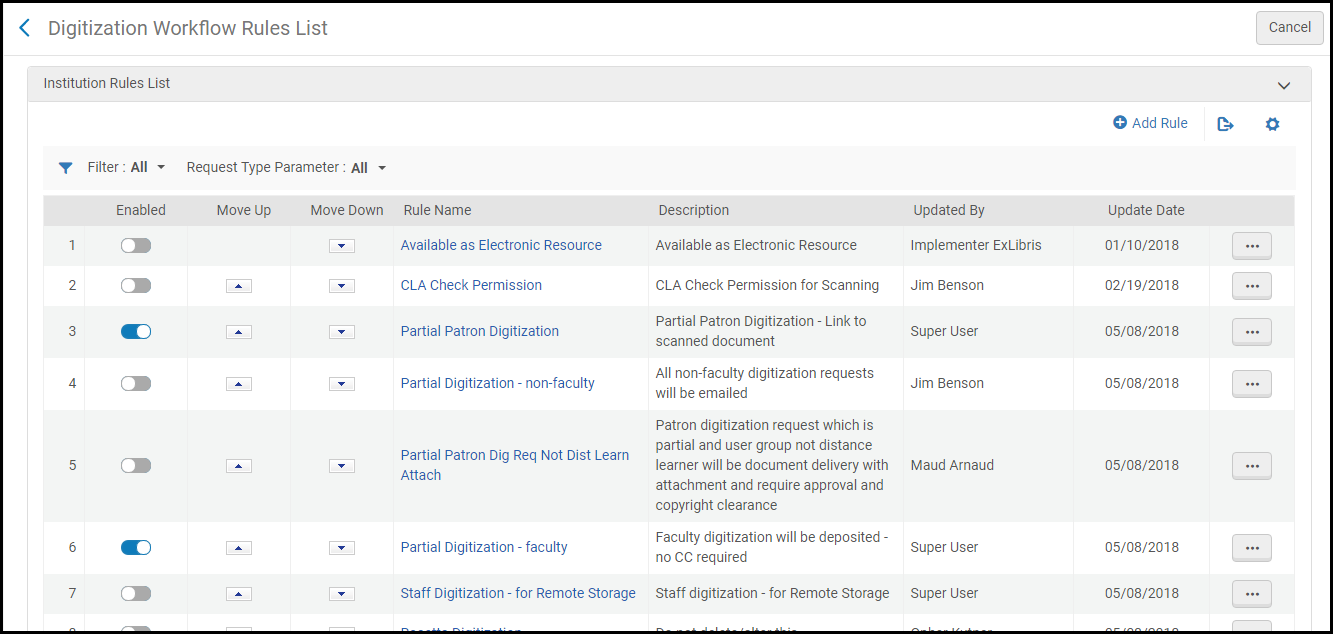Image resolution: width=1333 pixels, height=634 pixels.
Task: Move down Partial Digitization - faculty rule
Action: pos(342,548)
